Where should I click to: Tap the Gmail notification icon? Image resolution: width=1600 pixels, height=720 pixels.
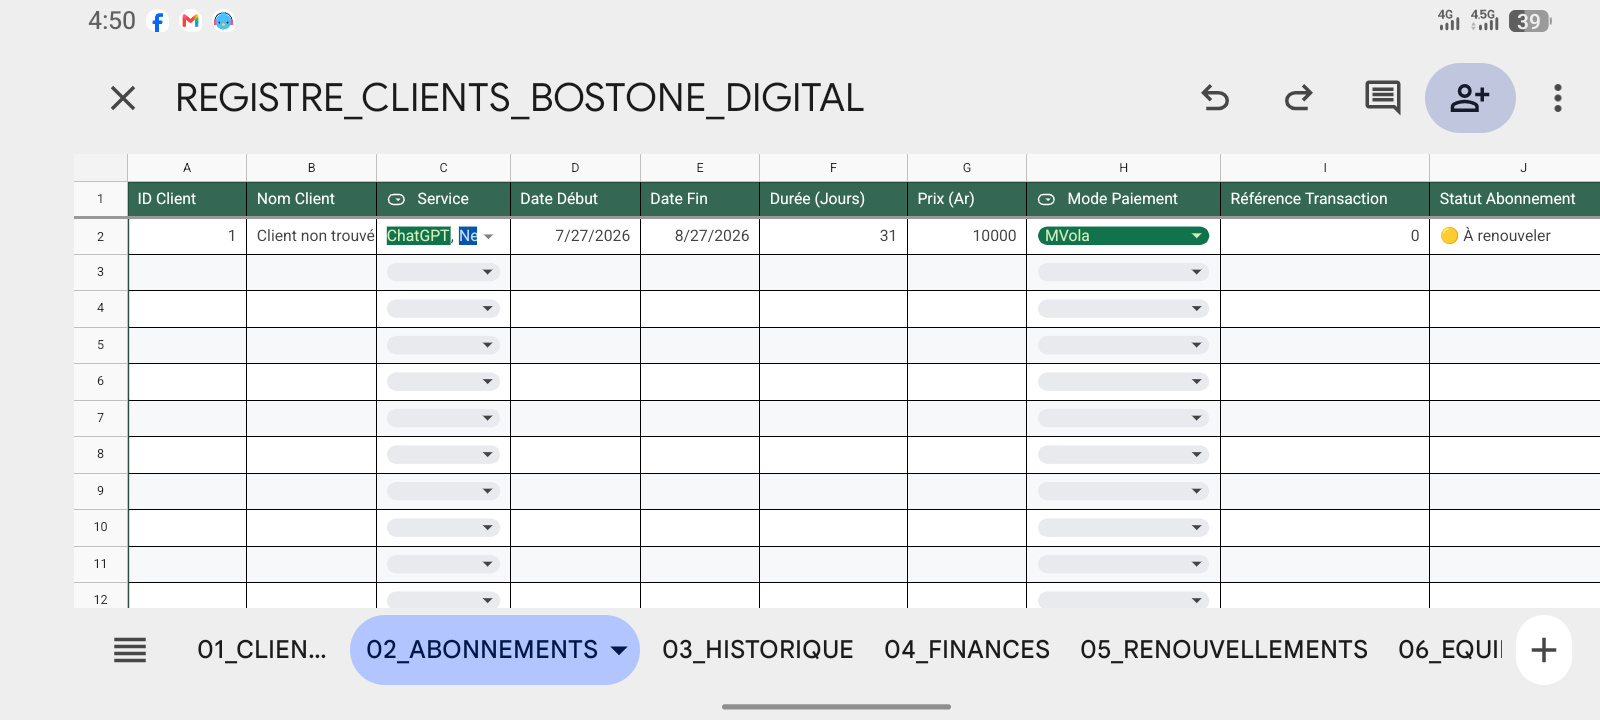tap(191, 21)
